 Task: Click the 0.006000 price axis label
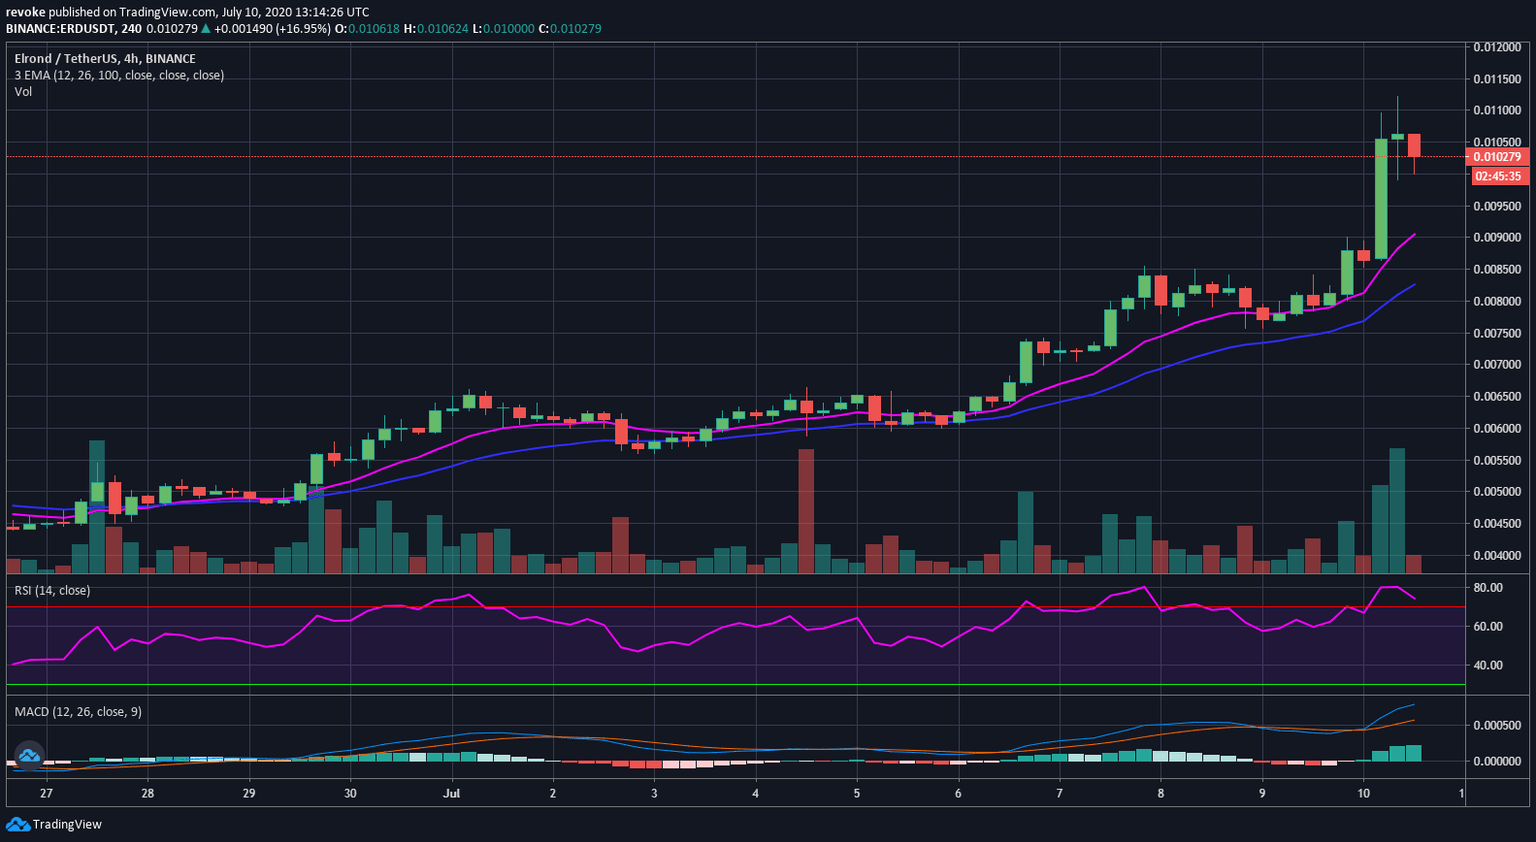pos(1496,428)
